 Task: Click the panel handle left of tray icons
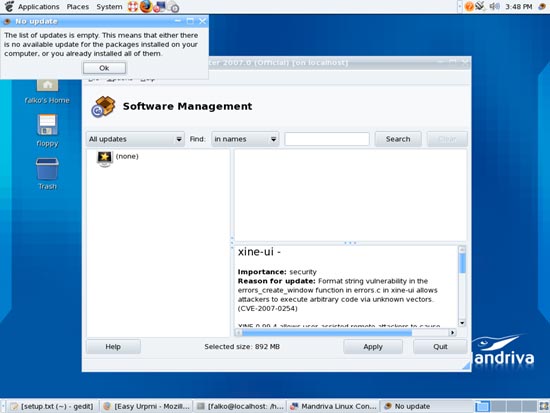tap(460, 6)
